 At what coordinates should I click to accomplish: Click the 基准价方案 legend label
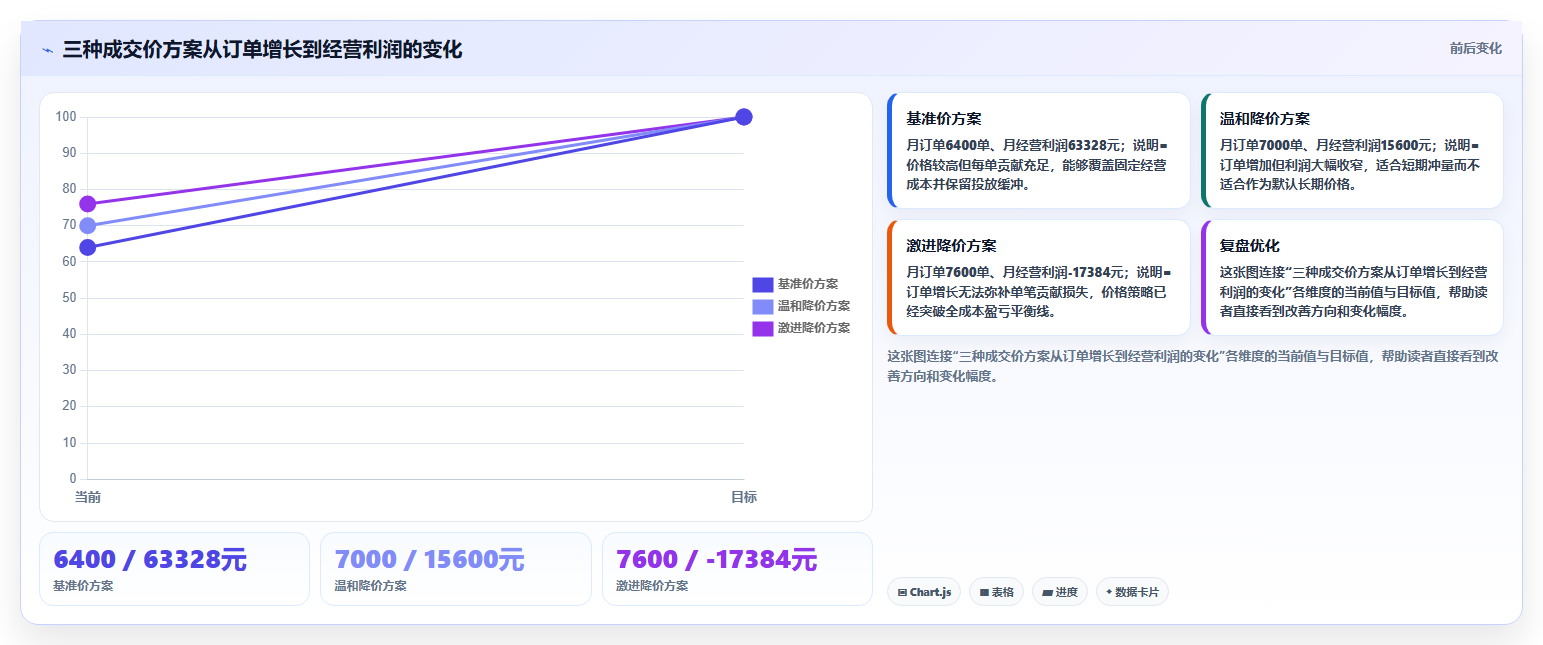click(x=808, y=284)
